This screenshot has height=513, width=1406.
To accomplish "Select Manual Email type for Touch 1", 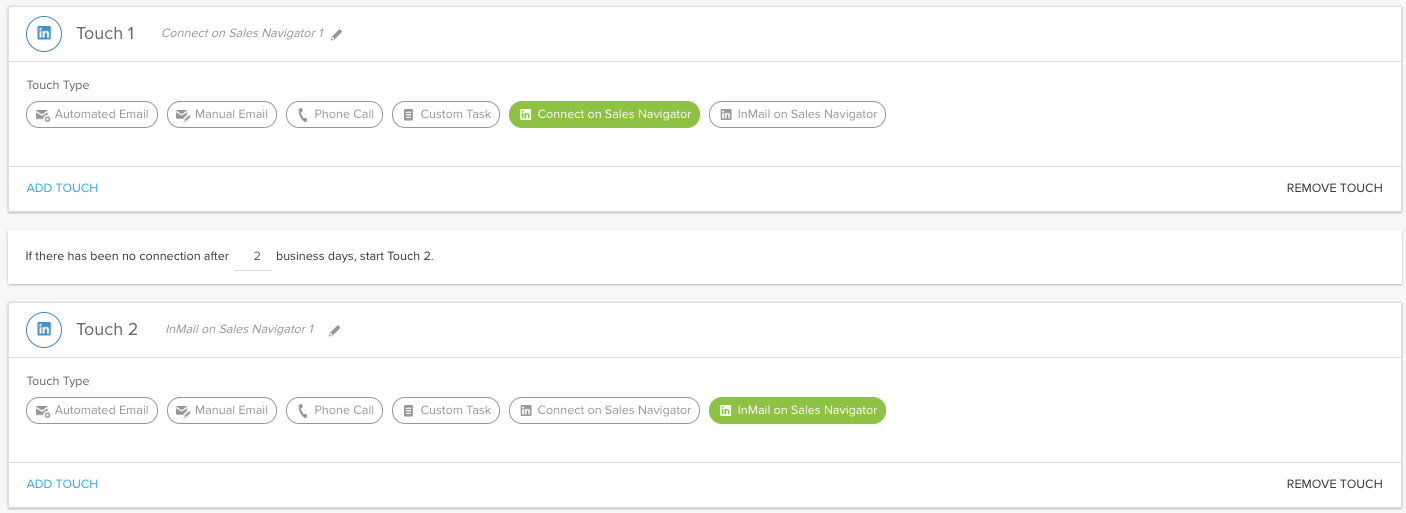I will (x=222, y=115).
